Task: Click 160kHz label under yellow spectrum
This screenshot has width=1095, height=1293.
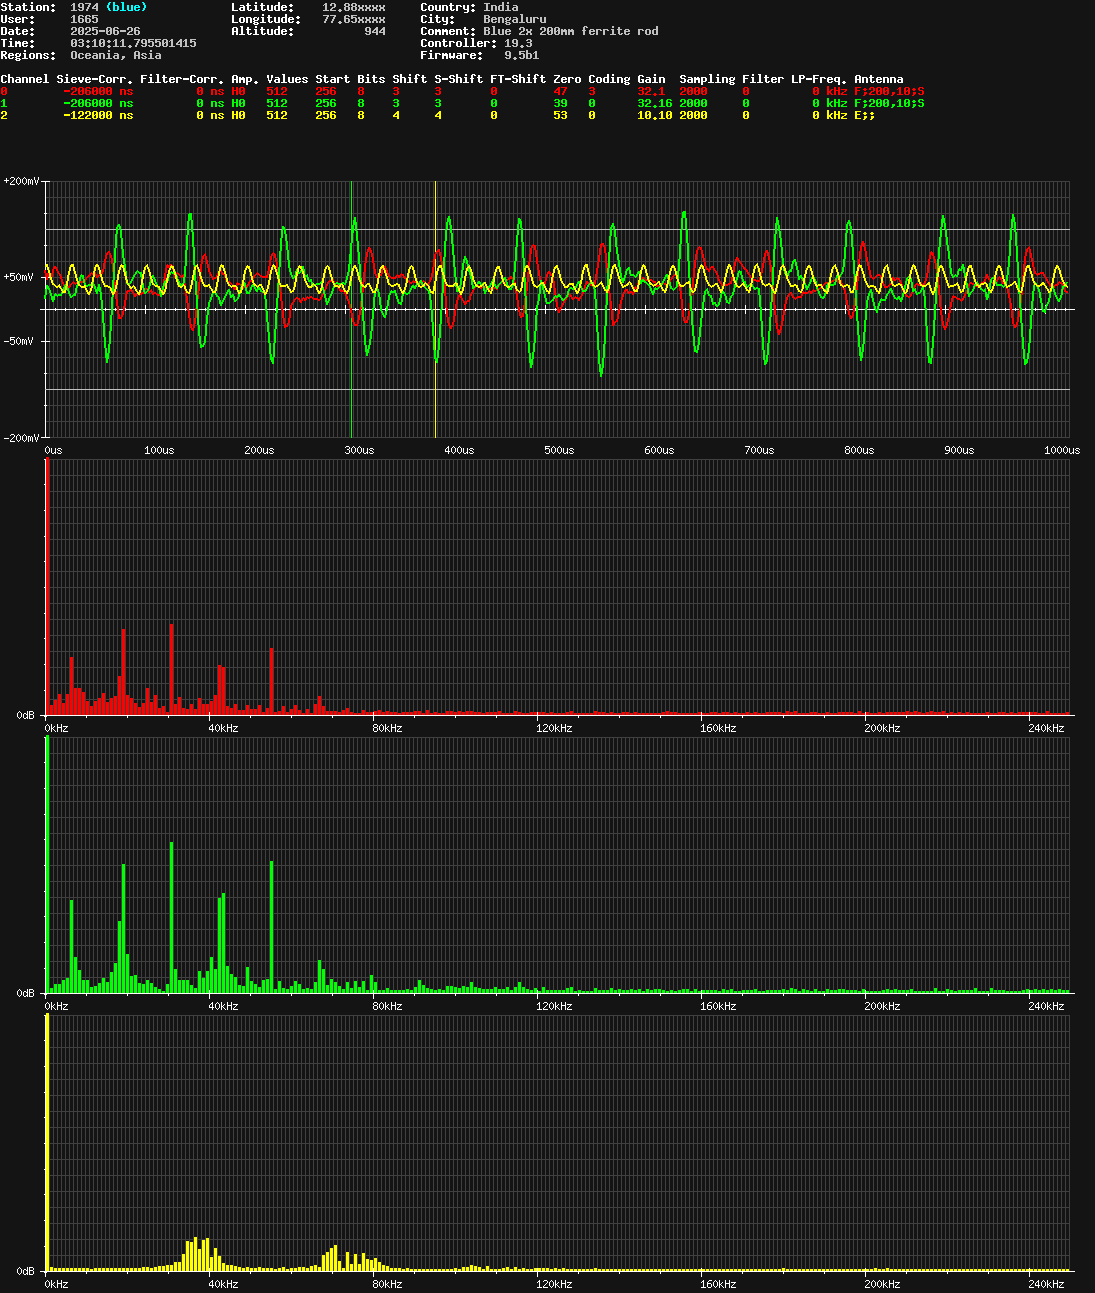Action: [718, 1284]
